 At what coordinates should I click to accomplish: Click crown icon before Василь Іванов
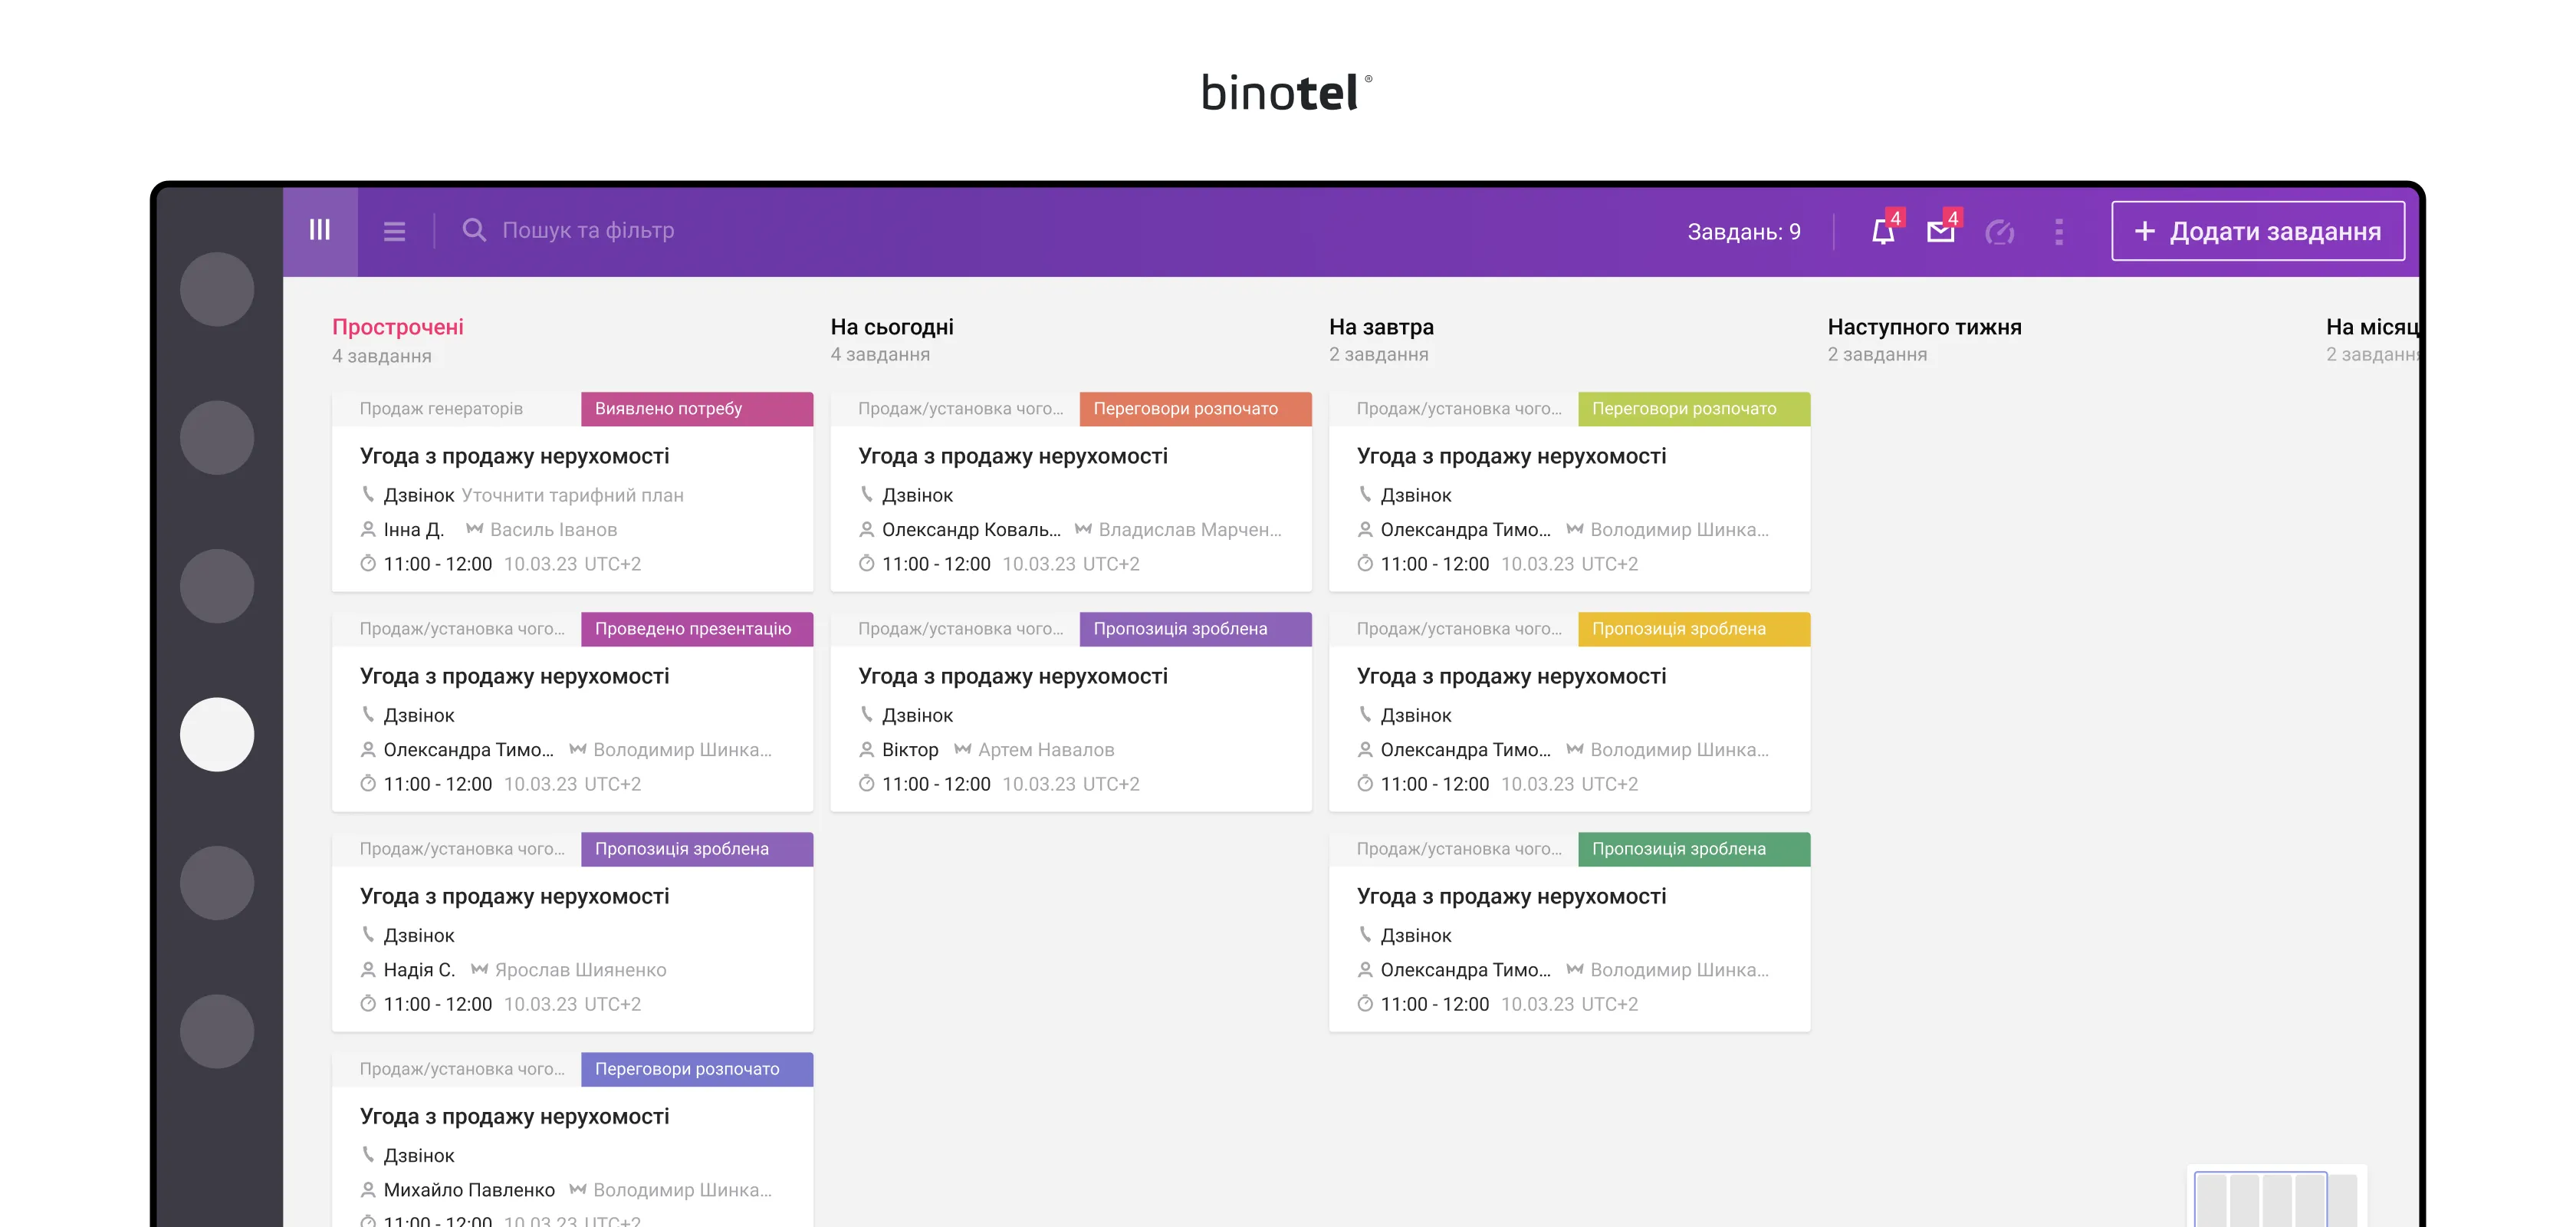point(474,528)
